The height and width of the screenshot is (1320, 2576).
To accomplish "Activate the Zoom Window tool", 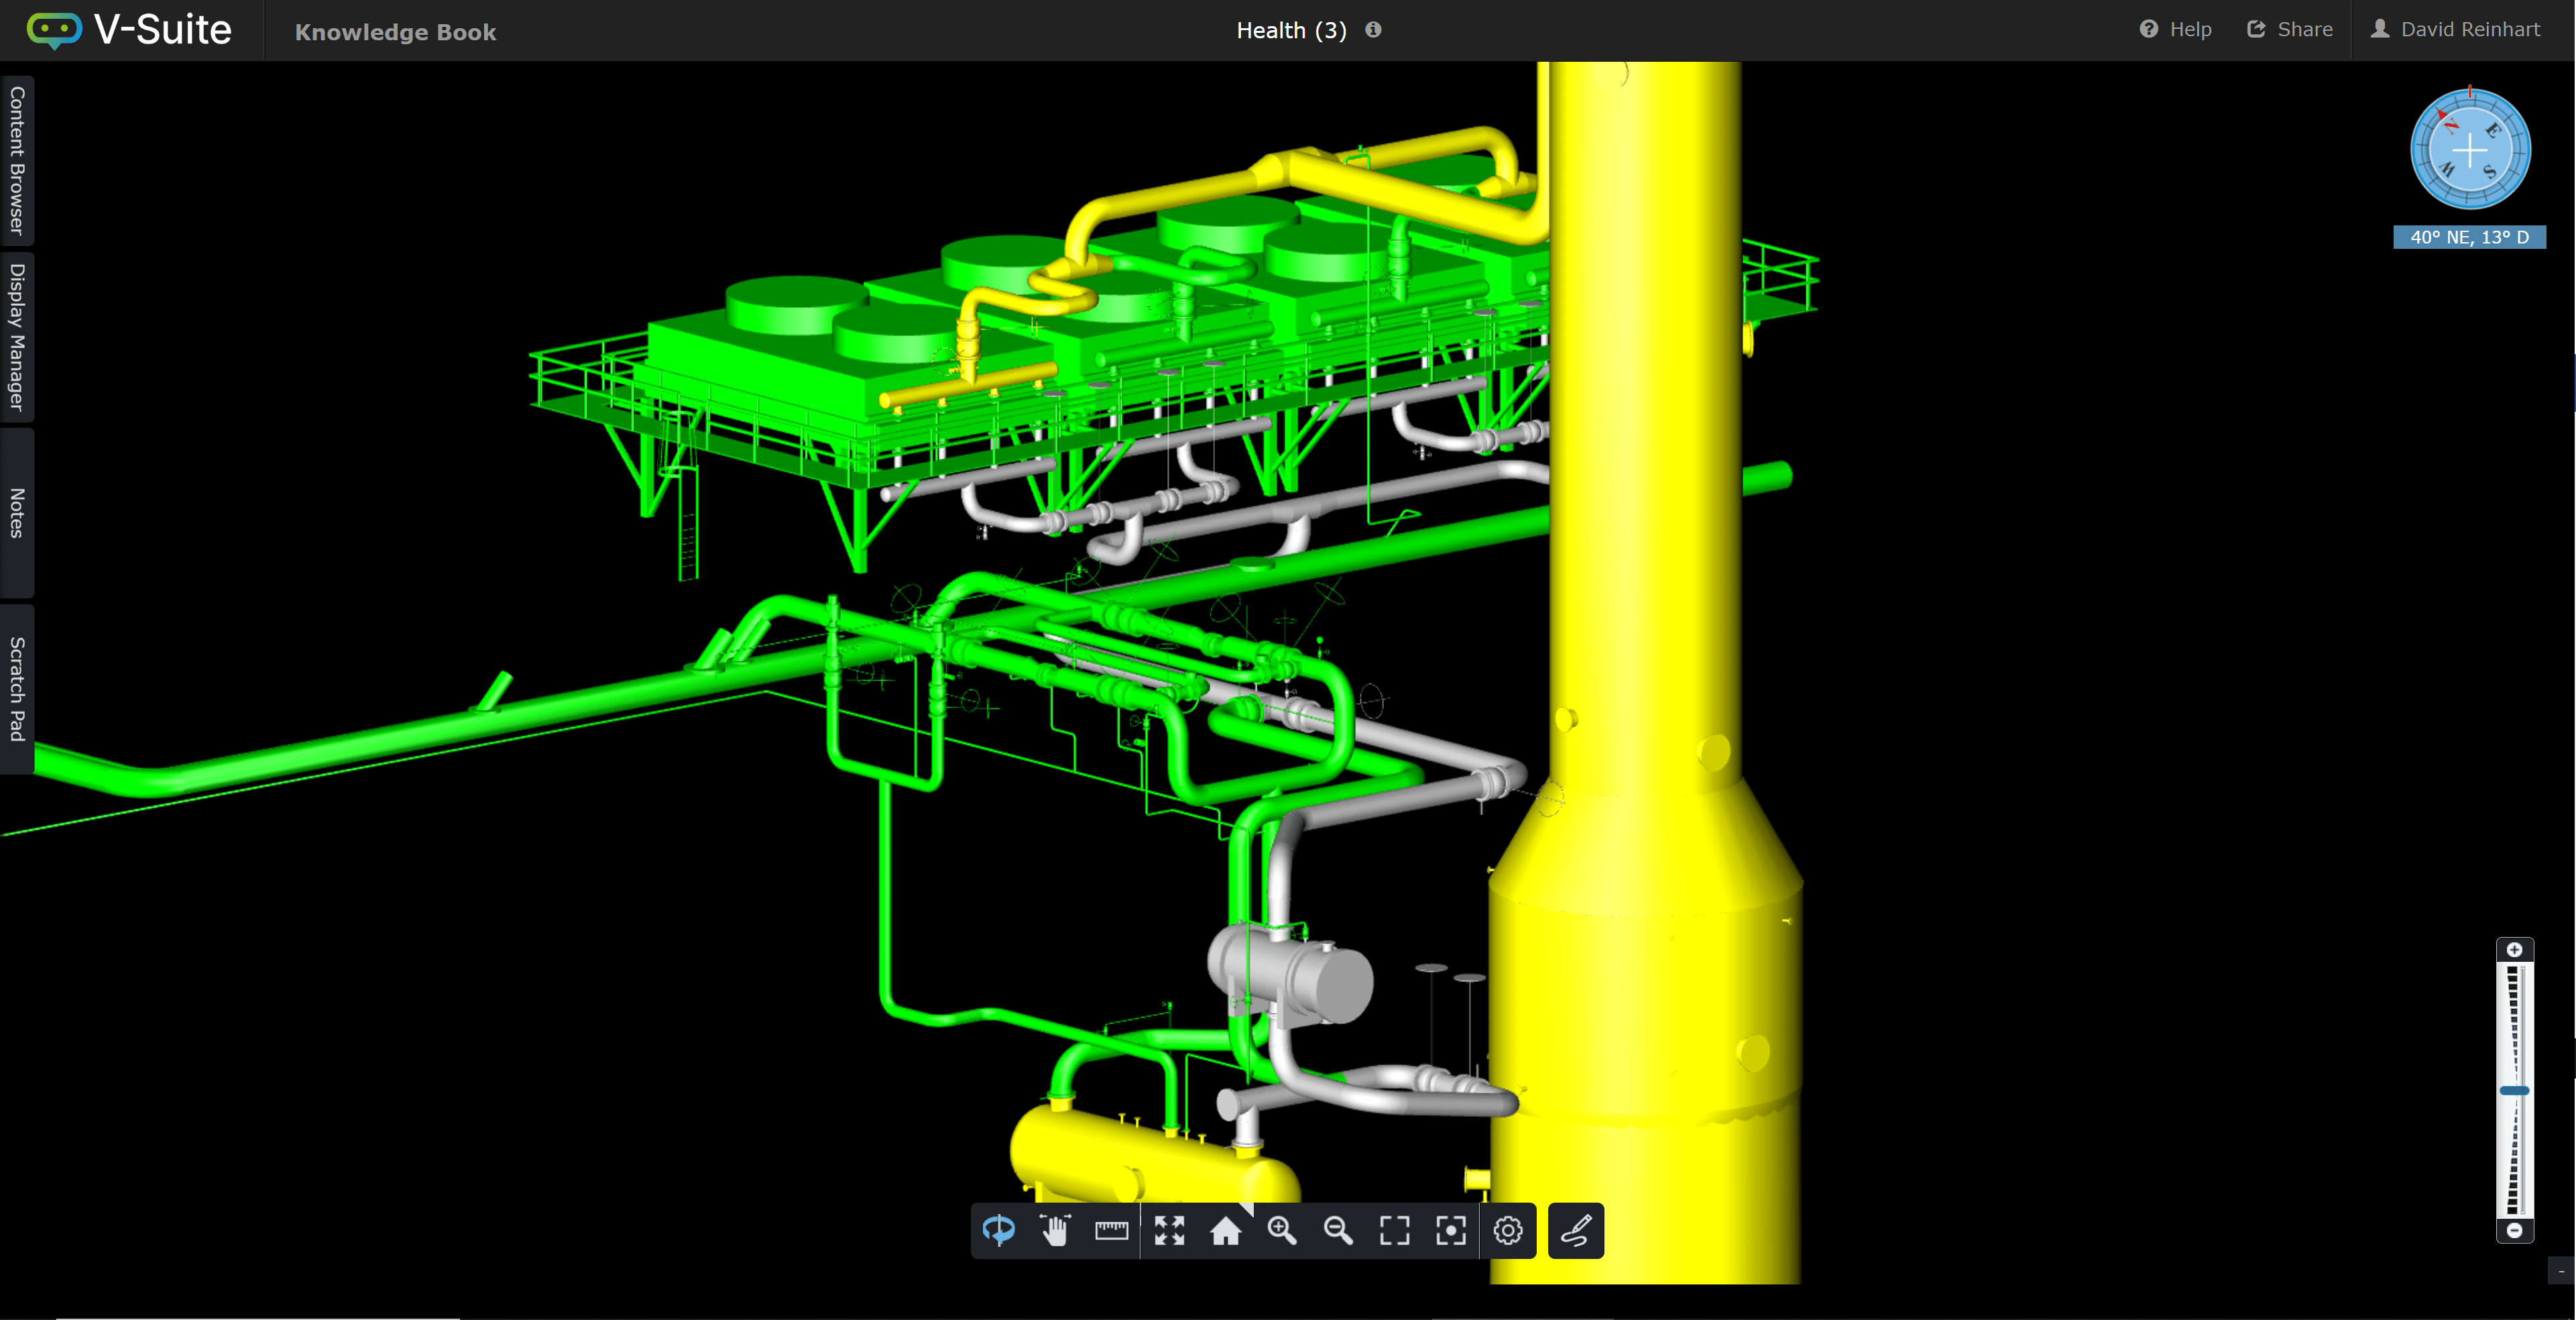I will [x=1395, y=1231].
